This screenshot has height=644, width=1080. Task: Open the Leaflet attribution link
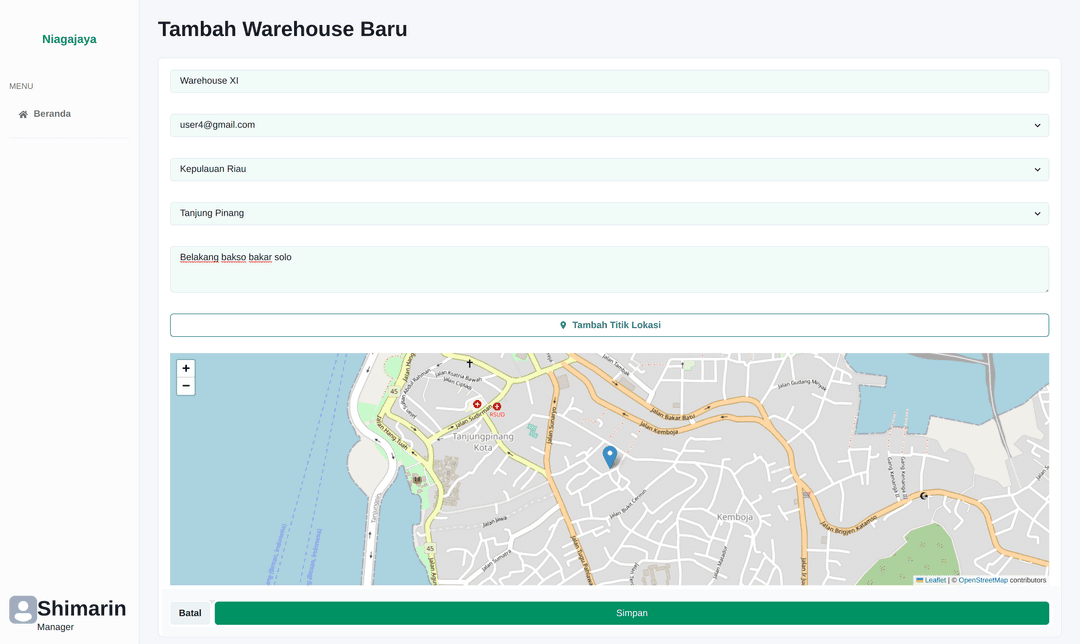[935, 580]
